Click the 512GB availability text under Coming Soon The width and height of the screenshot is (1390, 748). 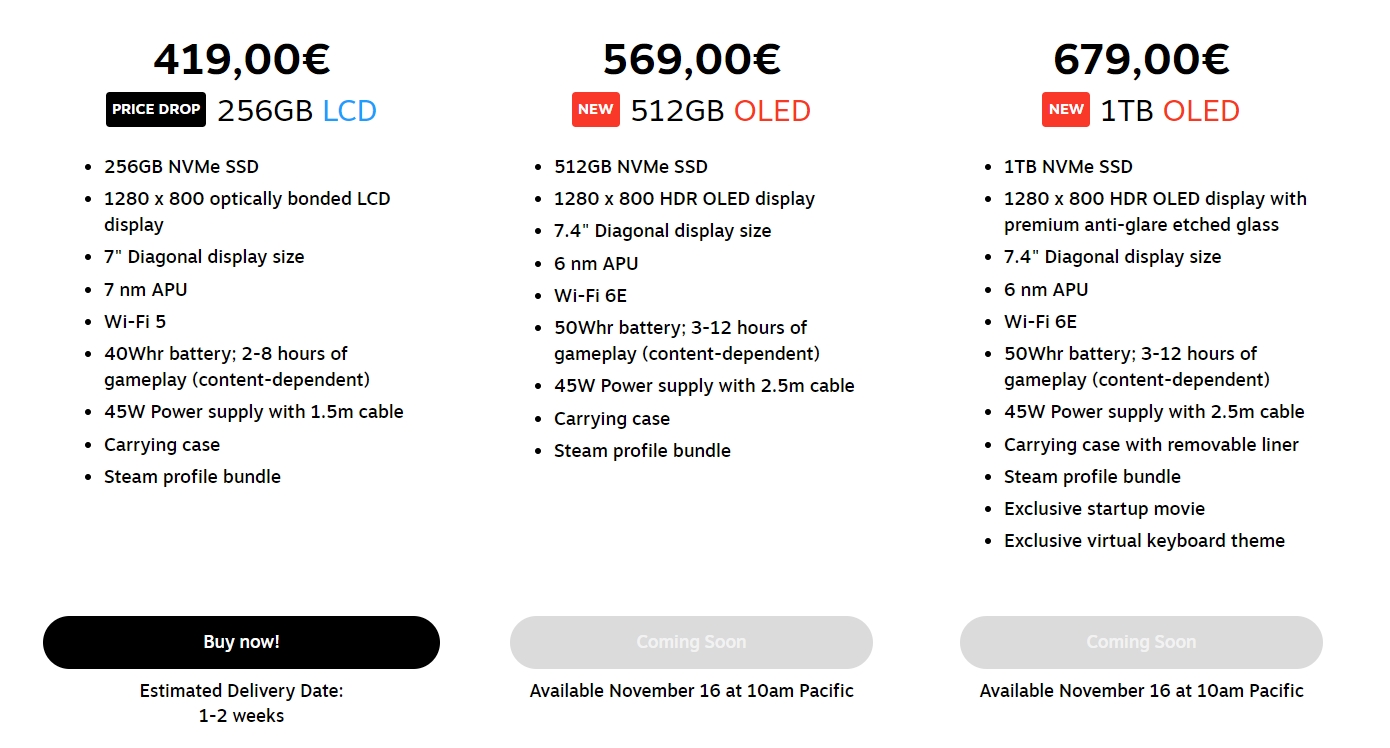691,691
